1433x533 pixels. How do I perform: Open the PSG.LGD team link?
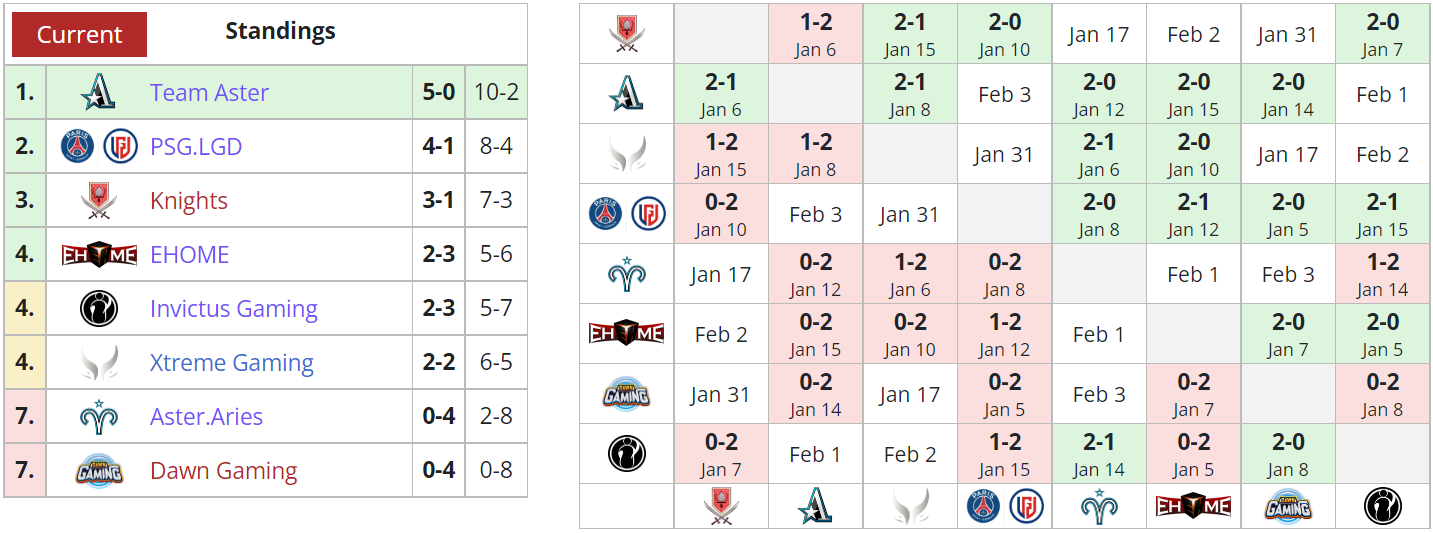[196, 147]
